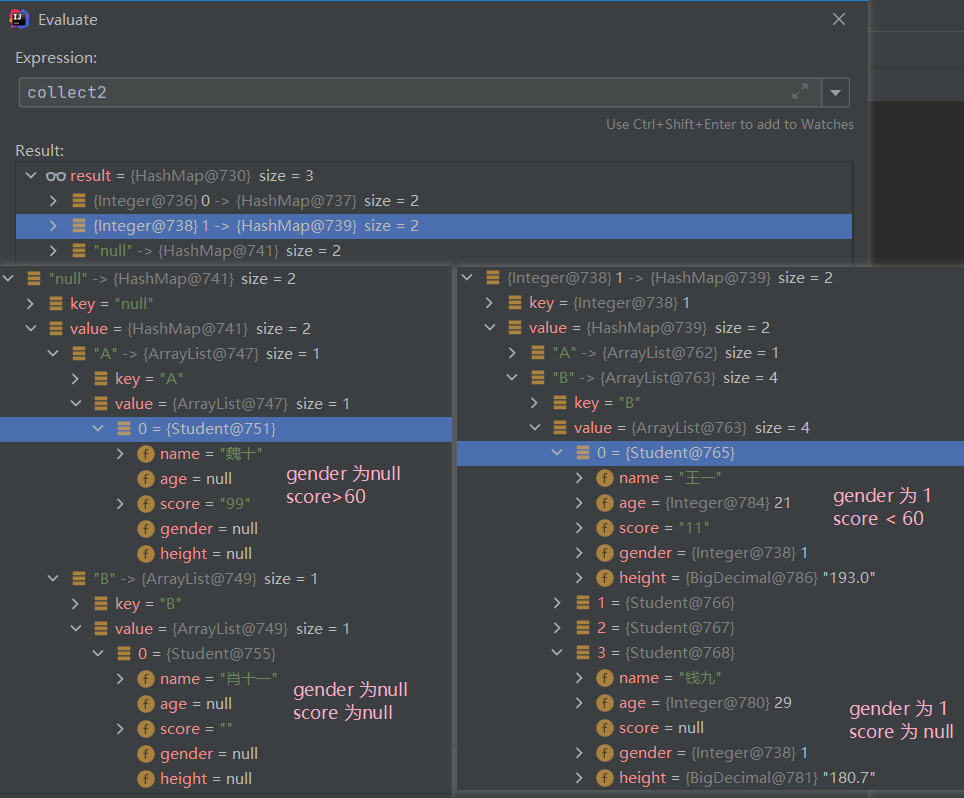Image resolution: width=964 pixels, height=798 pixels.
Task: Expand age = Integer@784 21 field
Action: tap(579, 503)
